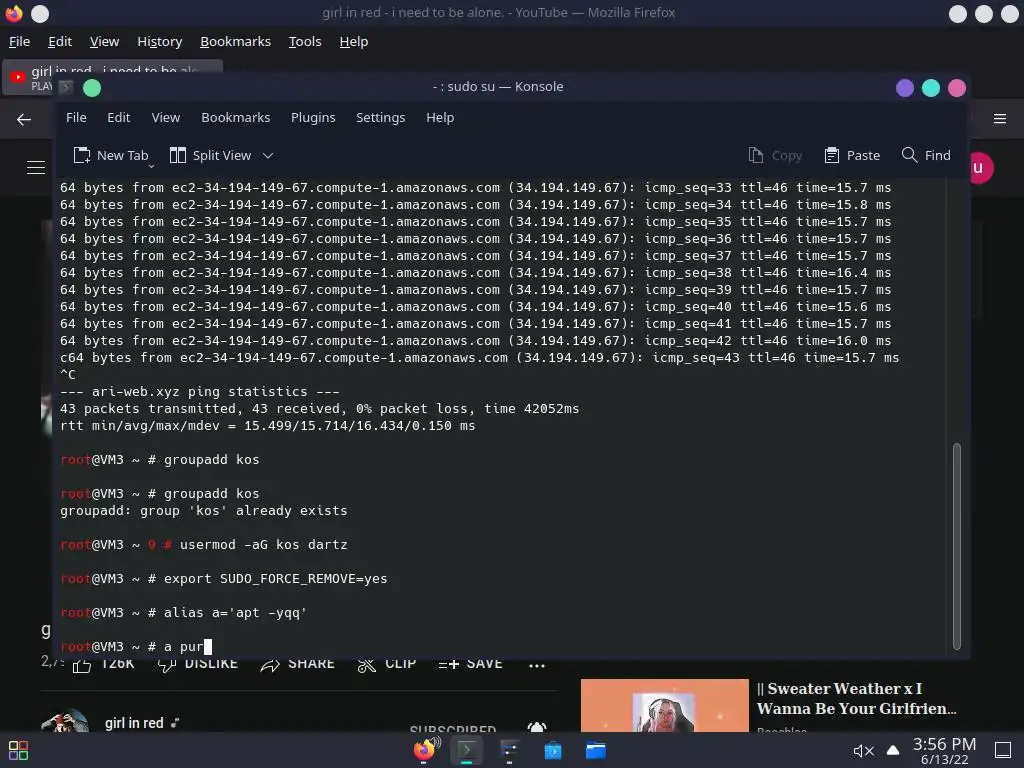Click New Tab button in Konsole
Screen dimensions: 1024x768
(x=111, y=155)
